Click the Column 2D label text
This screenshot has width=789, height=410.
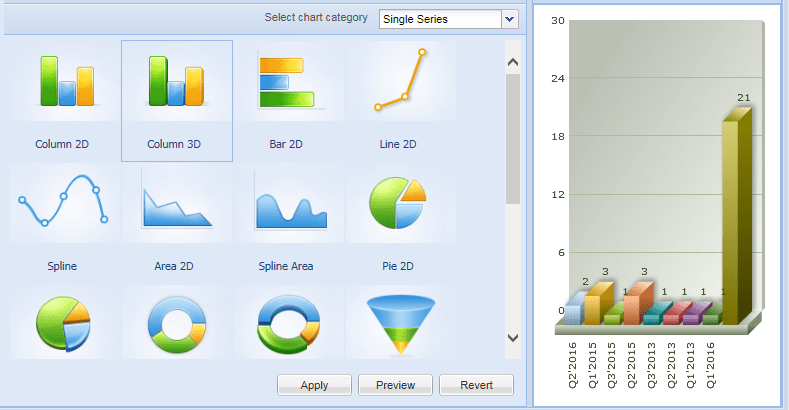click(x=62, y=144)
